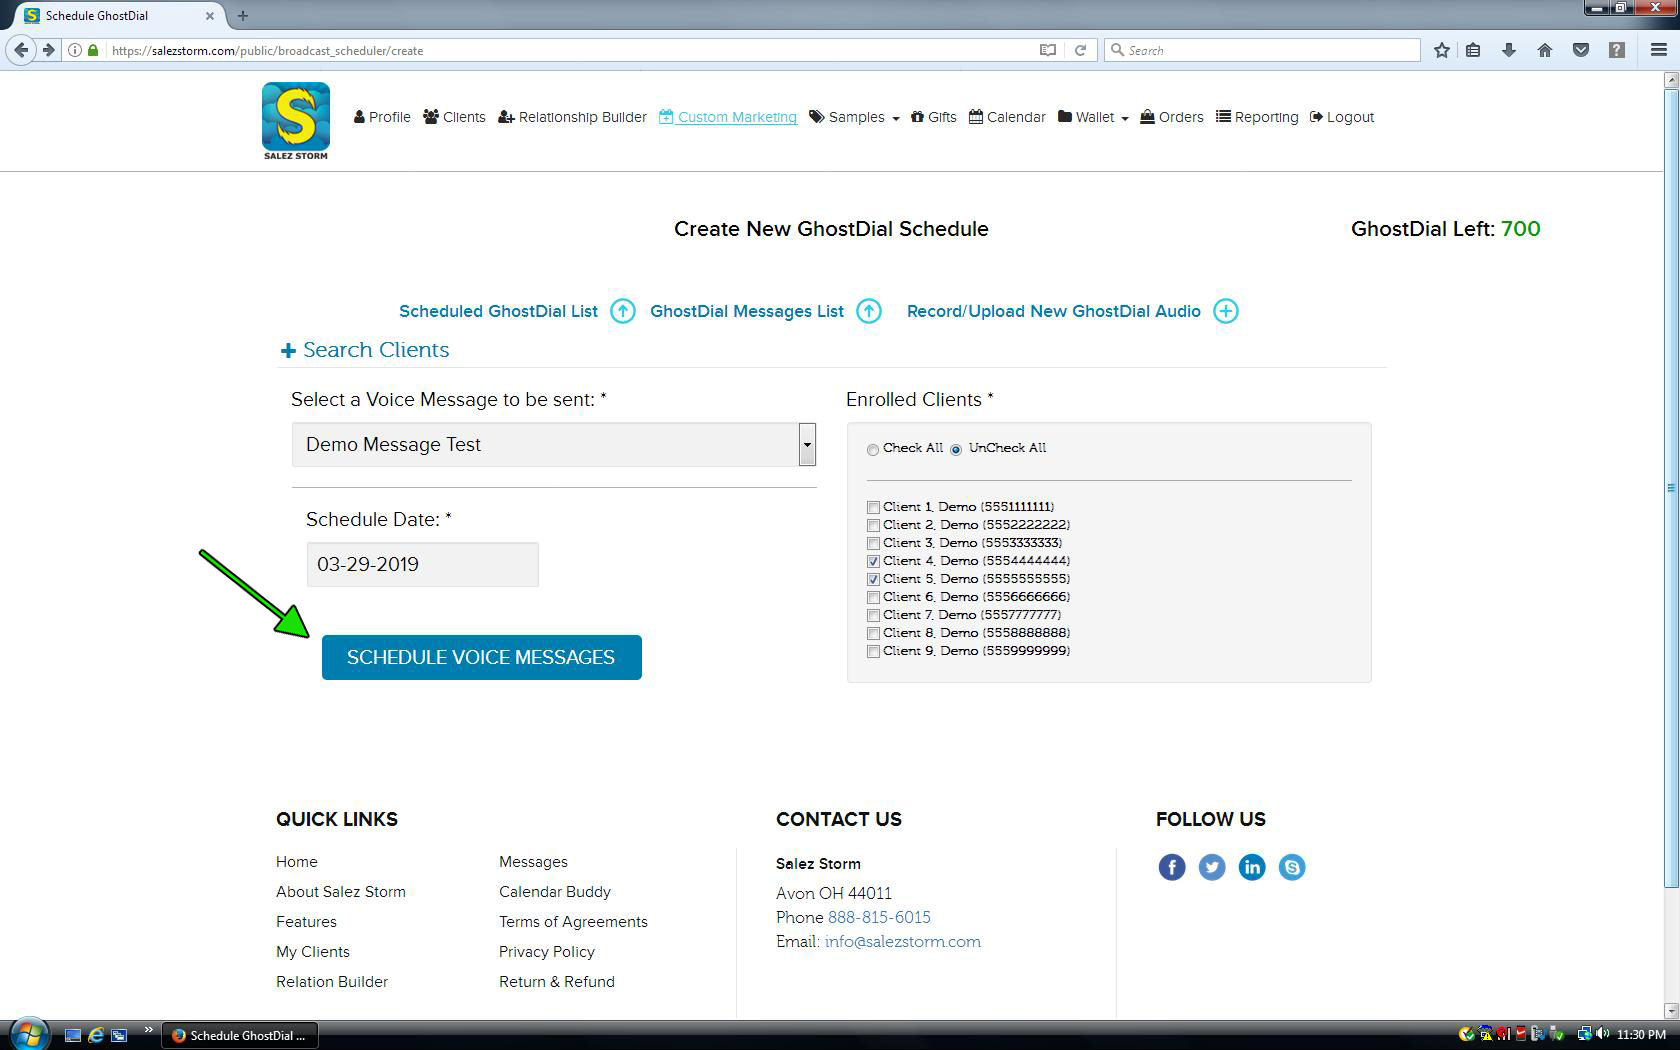This screenshot has width=1680, height=1050.
Task: Click the Schedule Date input field
Action: (422, 564)
